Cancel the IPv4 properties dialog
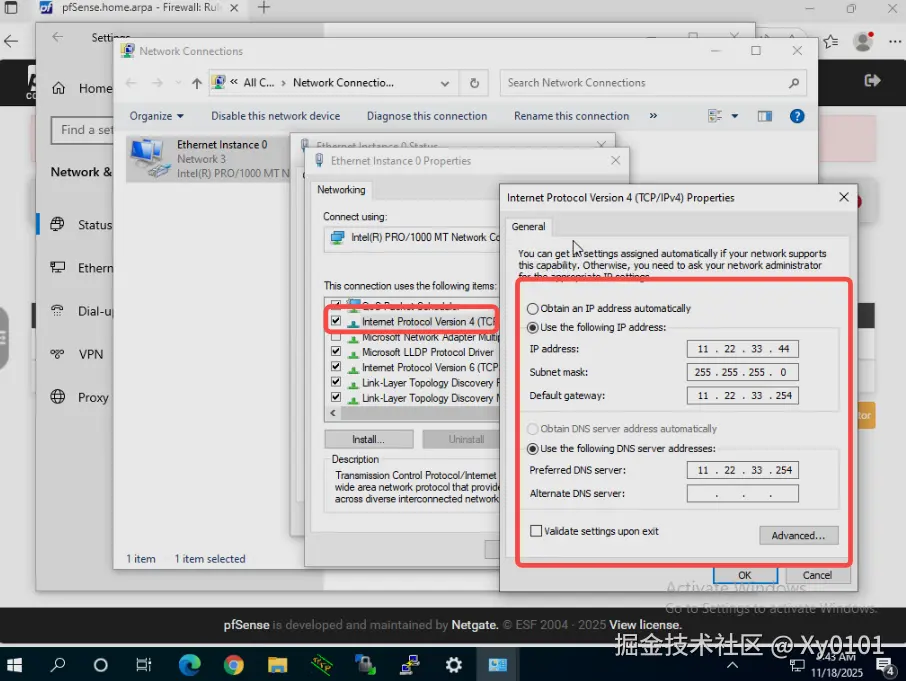Viewport: 906px width, 681px height. pos(816,575)
